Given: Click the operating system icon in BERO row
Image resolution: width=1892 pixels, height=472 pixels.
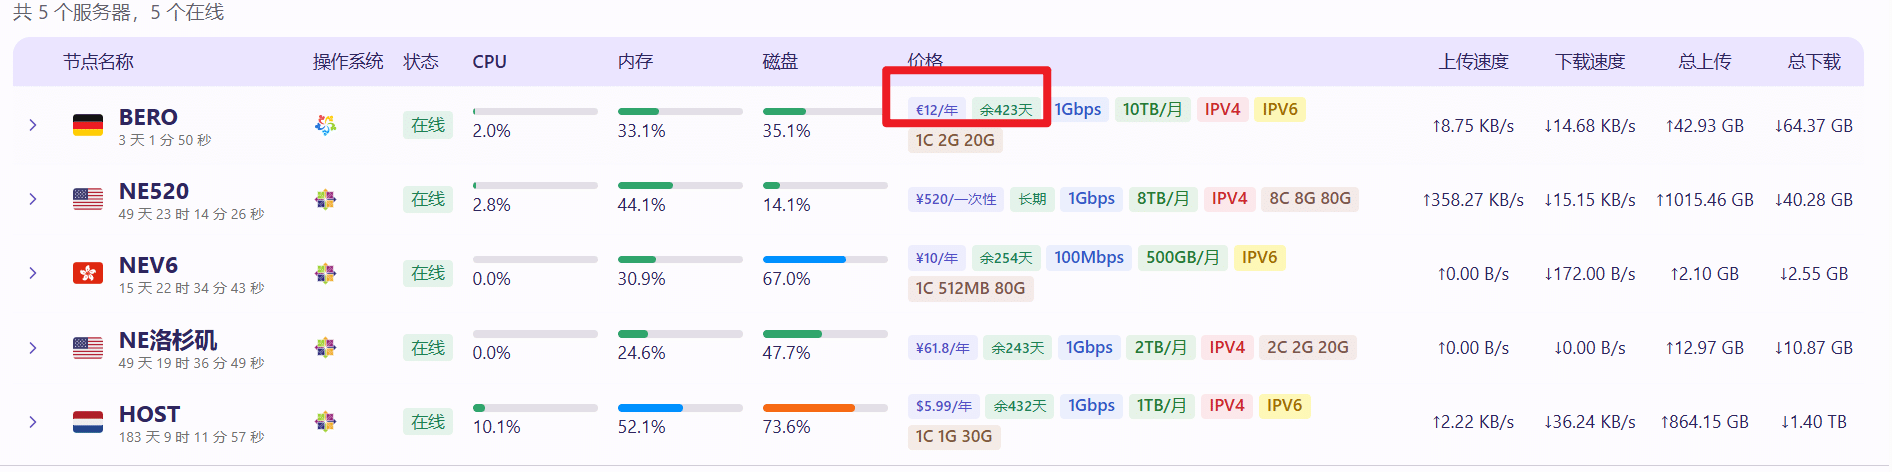Looking at the screenshot, I should click(325, 125).
